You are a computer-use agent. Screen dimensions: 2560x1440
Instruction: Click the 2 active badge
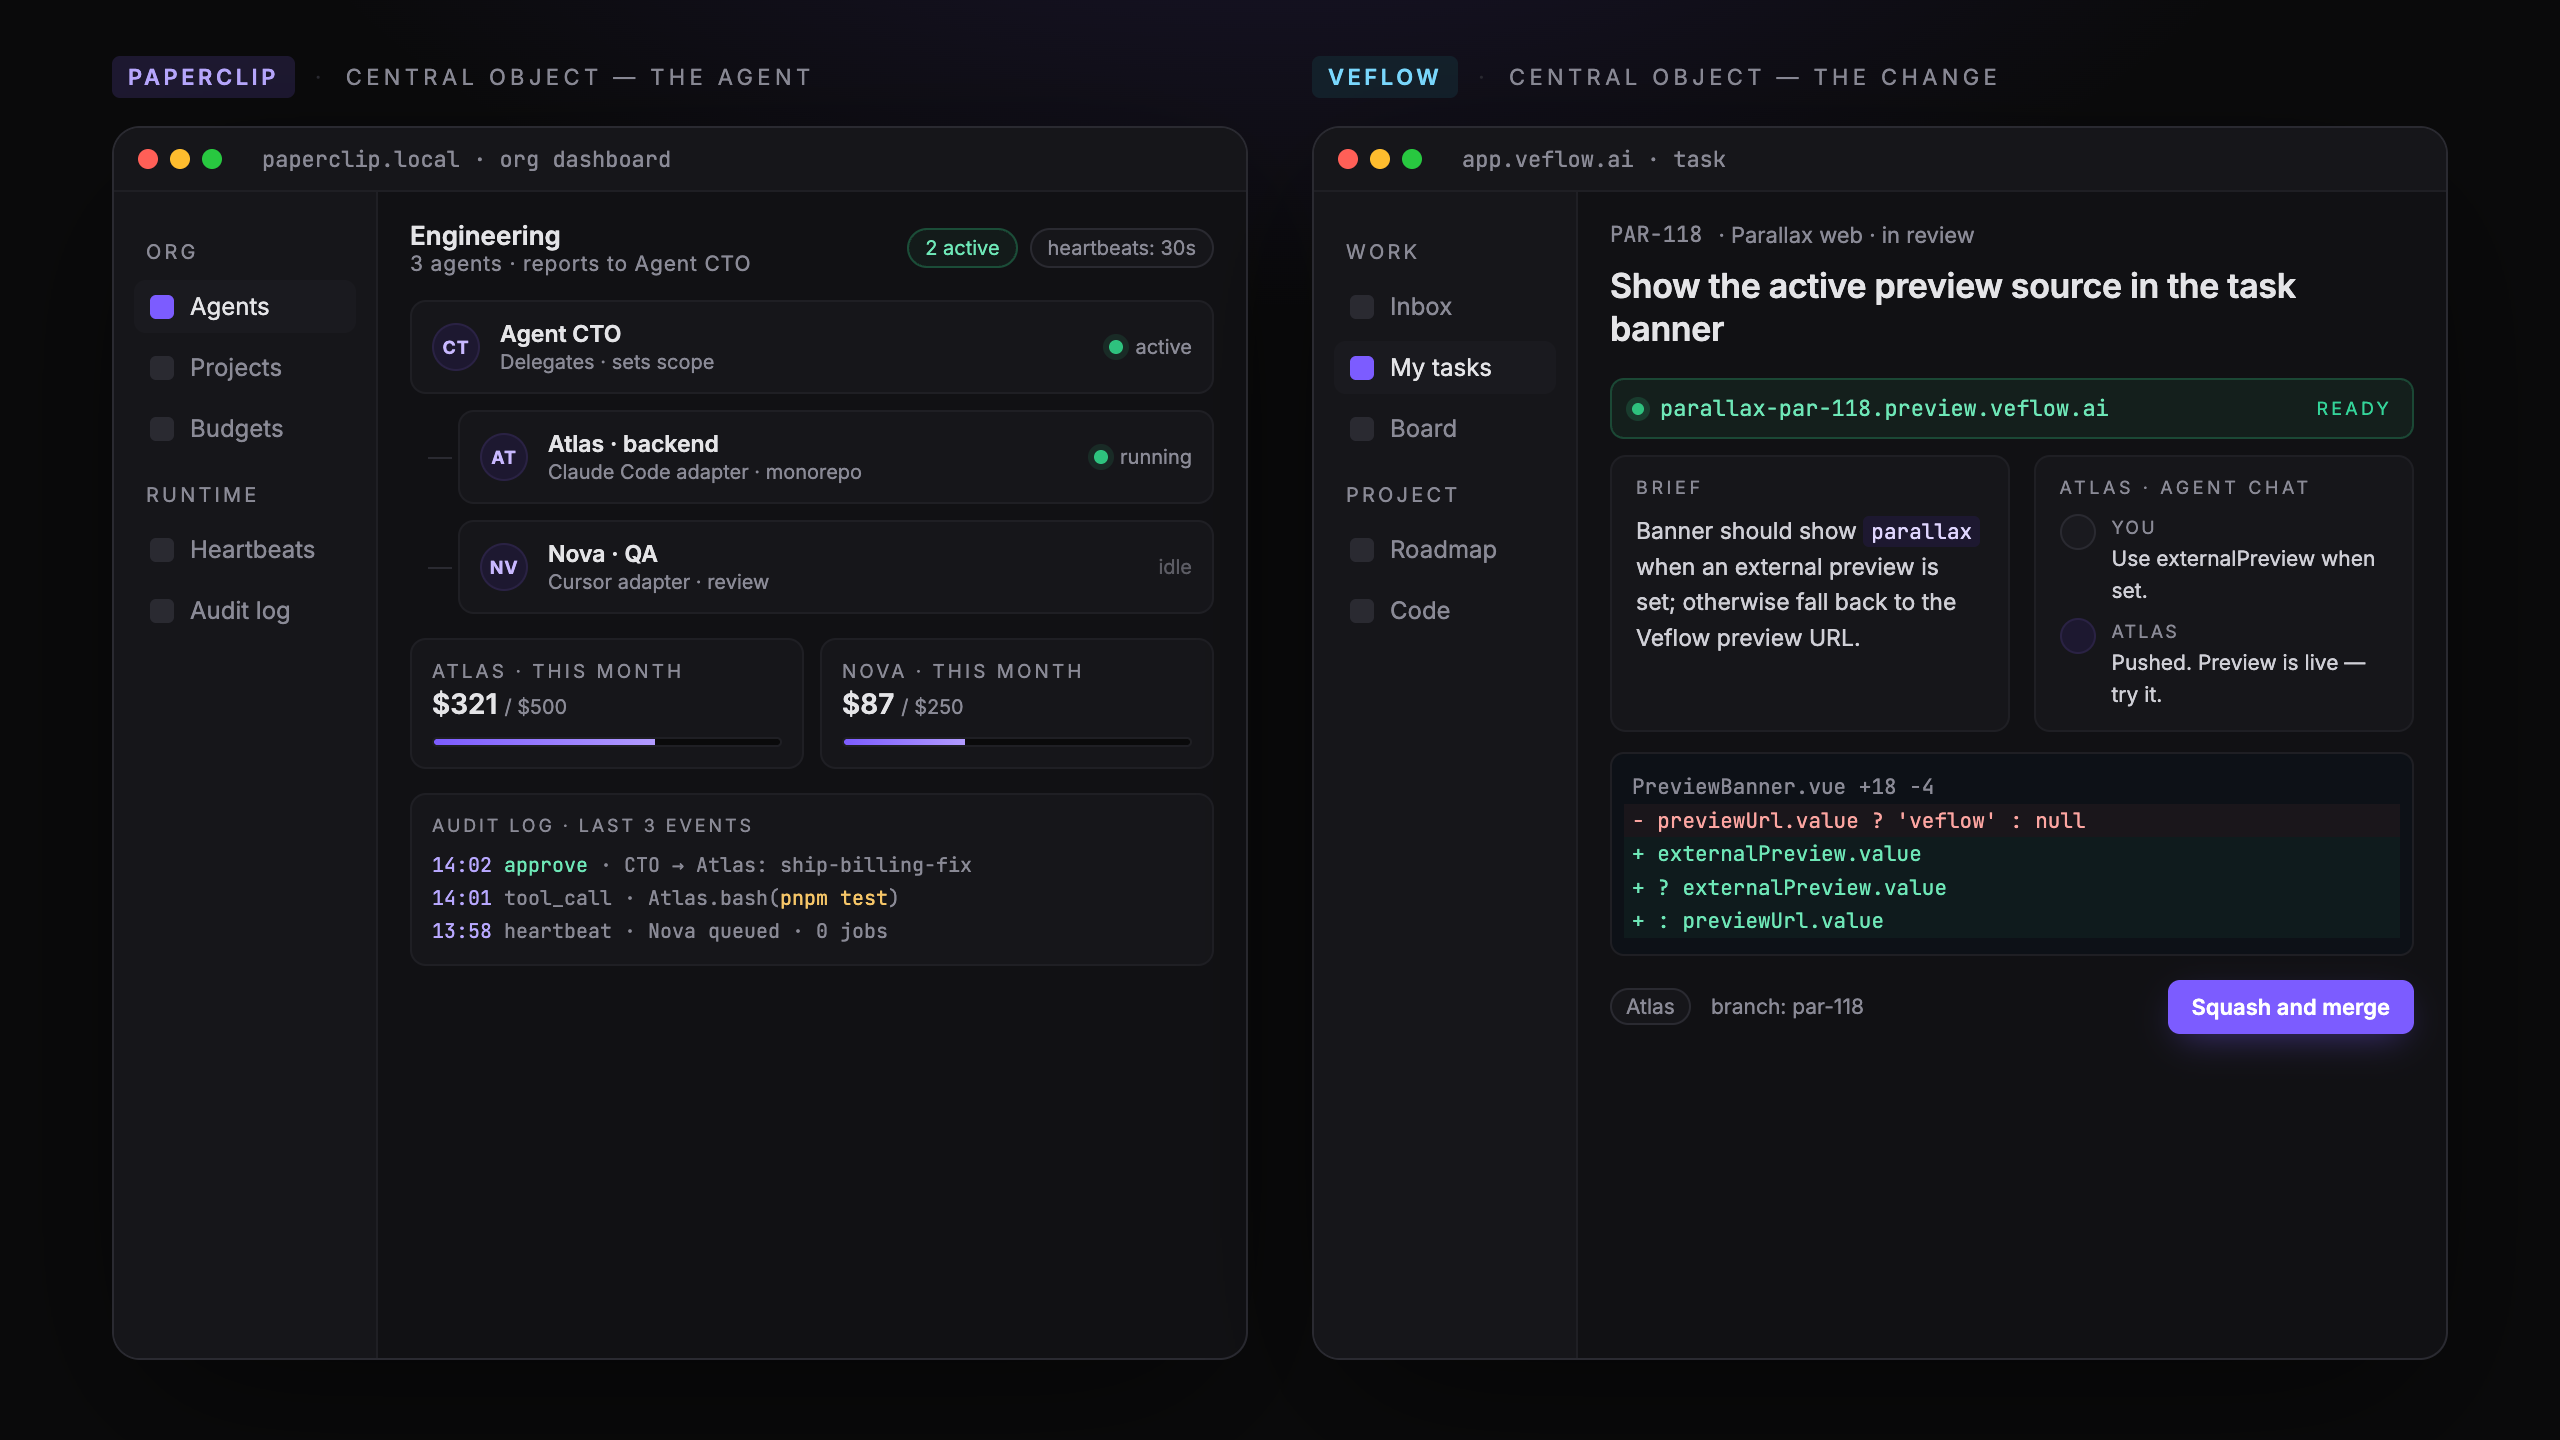click(x=962, y=248)
